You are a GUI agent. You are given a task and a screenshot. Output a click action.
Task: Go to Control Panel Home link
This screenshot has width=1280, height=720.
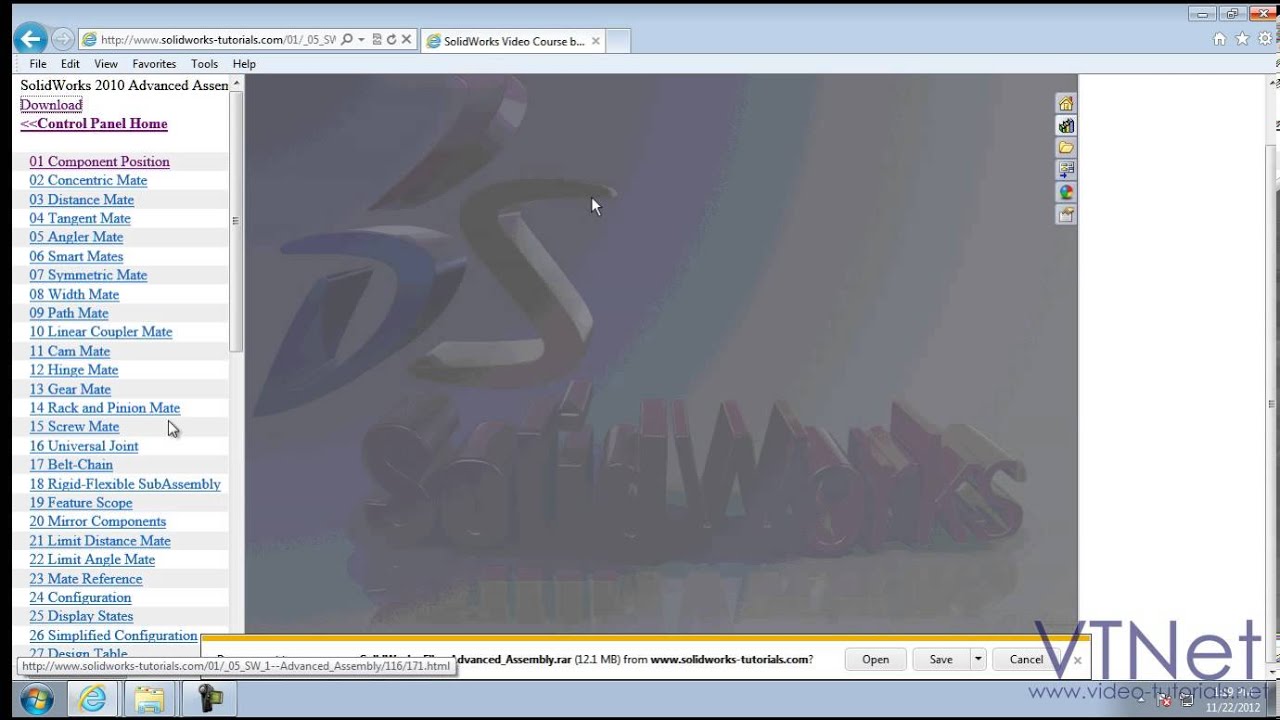coord(94,124)
